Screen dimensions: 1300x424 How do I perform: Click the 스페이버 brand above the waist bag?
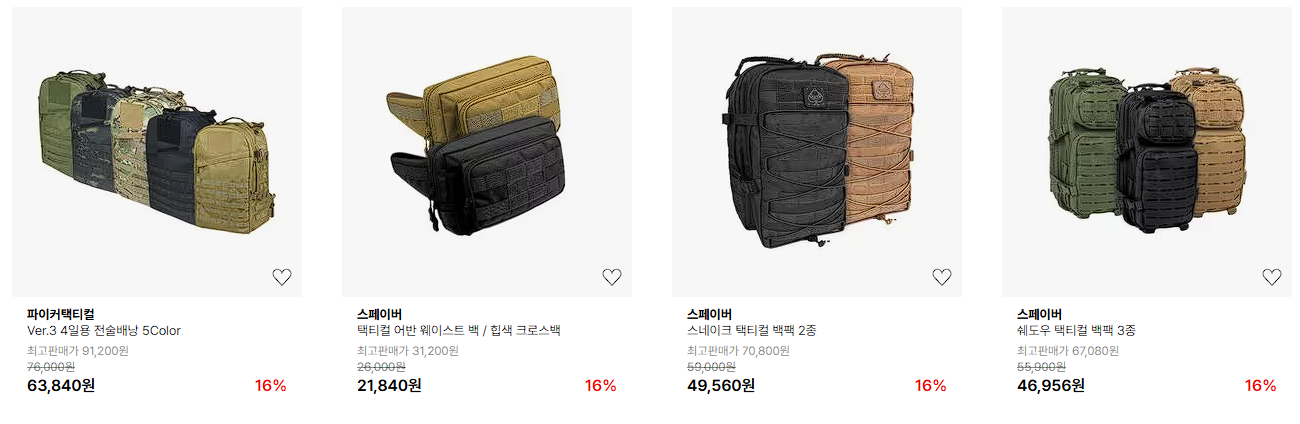(380, 314)
